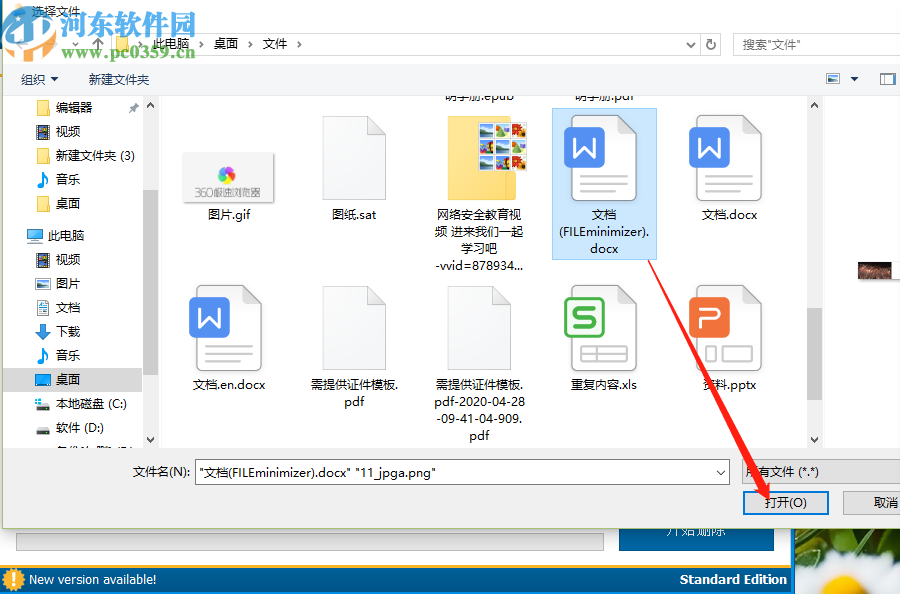Viewport: 900px width, 594px height.
Task: Open the 组织 dropdown menu
Action: point(38,78)
